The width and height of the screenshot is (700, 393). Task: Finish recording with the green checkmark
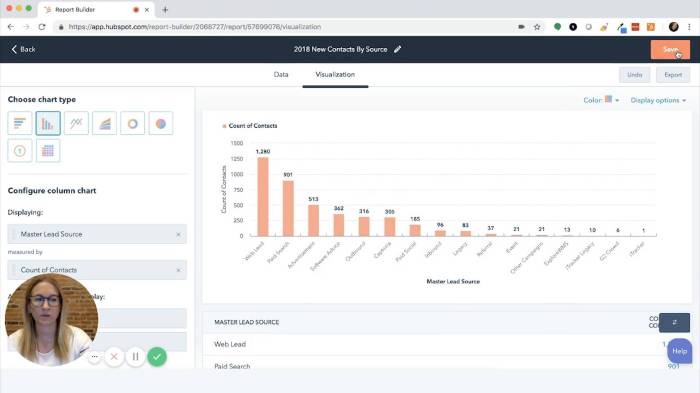[x=157, y=356]
